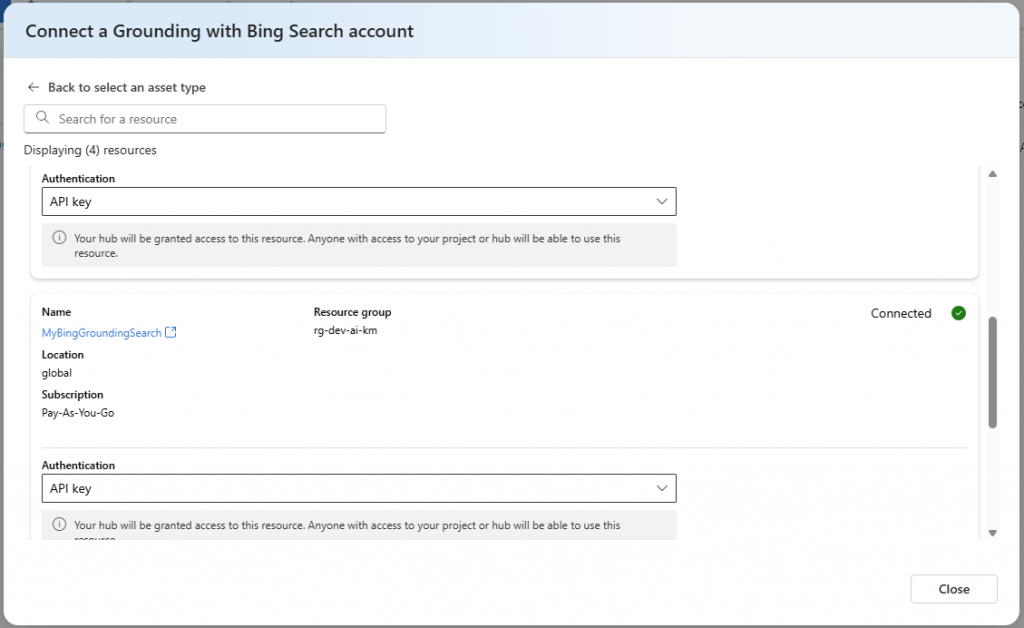Click the rg-dev-ai-km resource group value
The height and width of the screenshot is (628, 1024).
pyautogui.click(x=345, y=332)
